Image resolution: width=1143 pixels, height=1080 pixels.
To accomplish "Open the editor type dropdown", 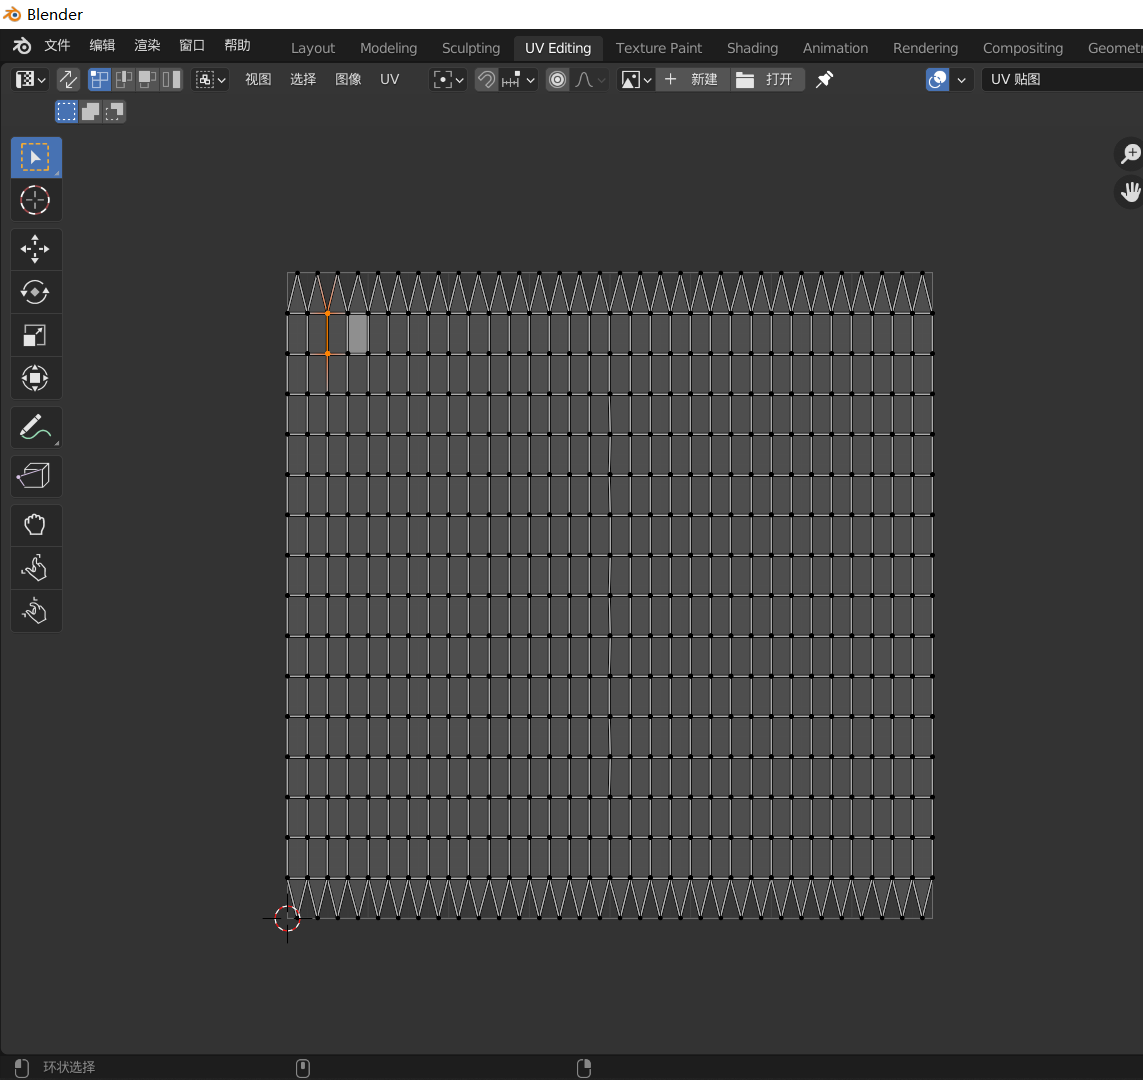I will (x=30, y=79).
